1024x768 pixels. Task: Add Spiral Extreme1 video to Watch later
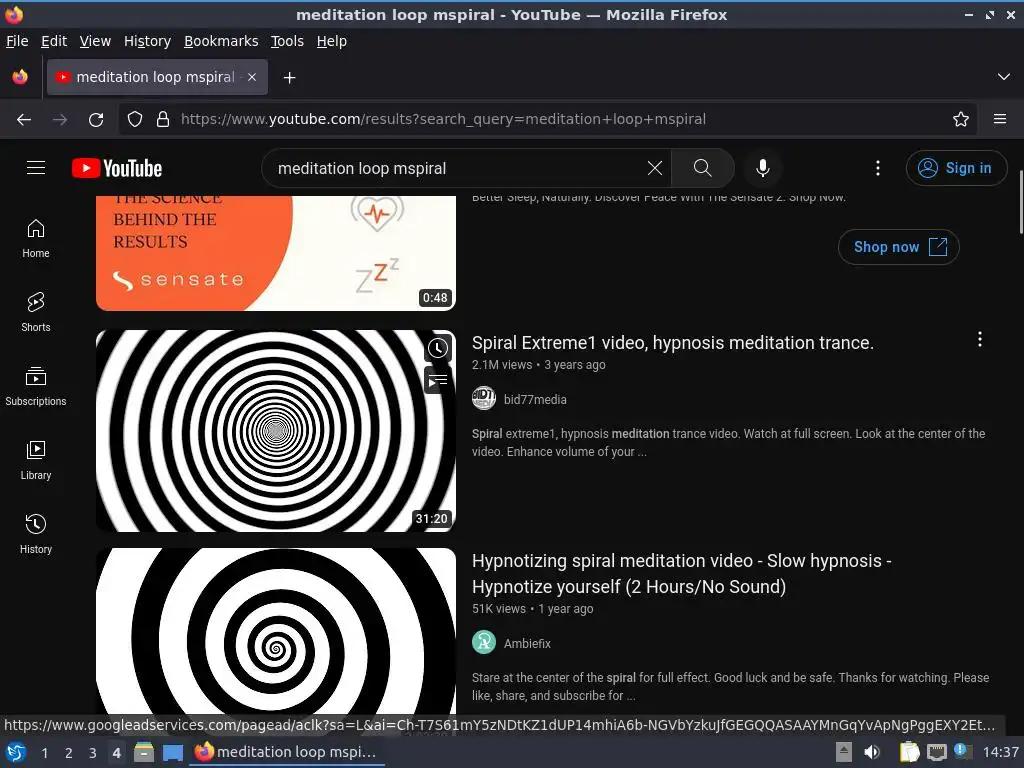click(x=438, y=348)
